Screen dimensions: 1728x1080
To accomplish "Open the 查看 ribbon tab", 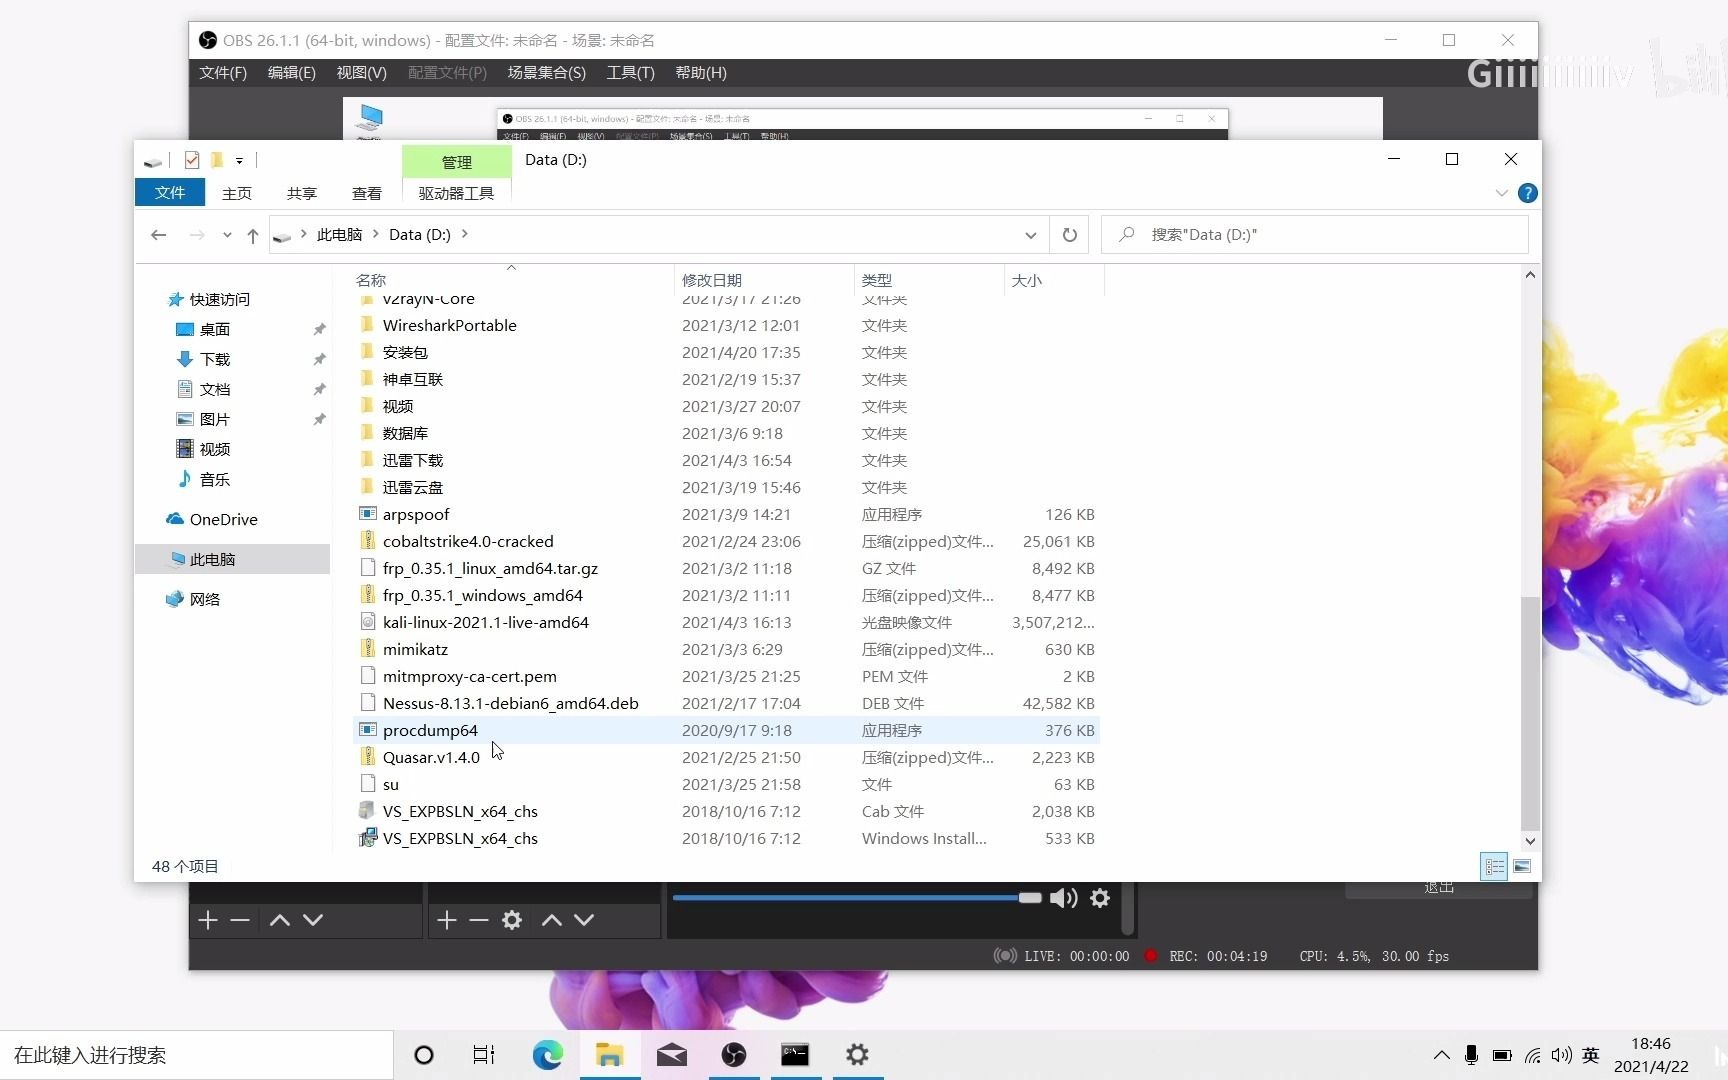I will (x=367, y=193).
